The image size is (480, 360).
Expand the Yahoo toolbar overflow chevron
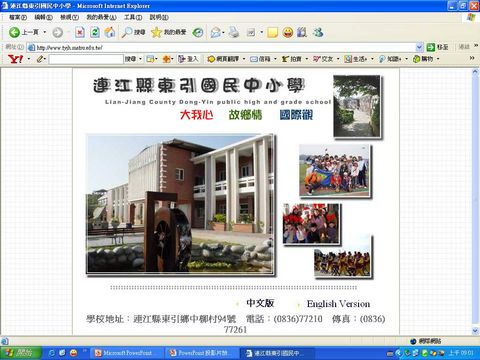point(472,58)
